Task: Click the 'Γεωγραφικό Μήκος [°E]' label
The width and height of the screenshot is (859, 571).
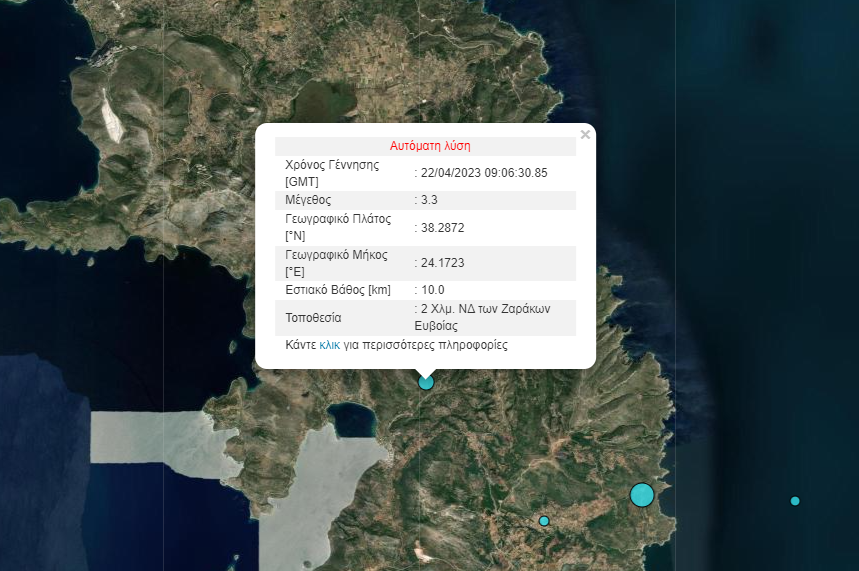Action: [336, 263]
